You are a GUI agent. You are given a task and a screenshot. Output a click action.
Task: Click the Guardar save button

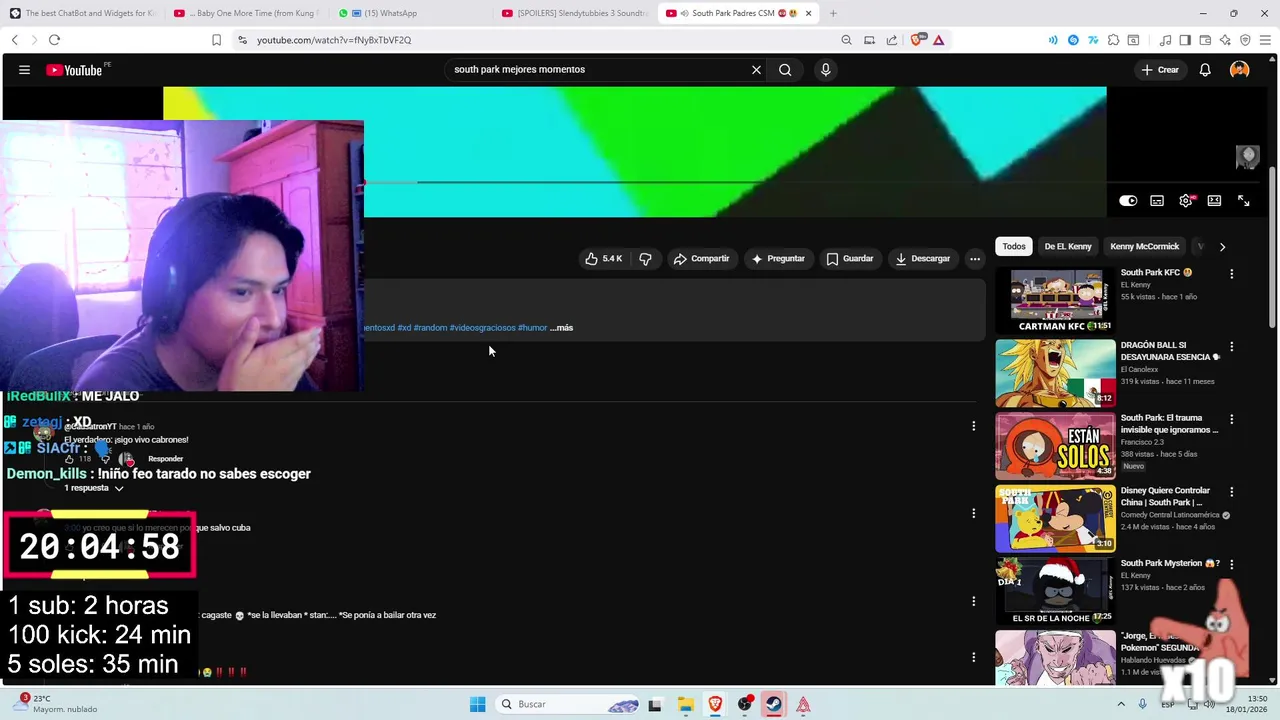(850, 259)
